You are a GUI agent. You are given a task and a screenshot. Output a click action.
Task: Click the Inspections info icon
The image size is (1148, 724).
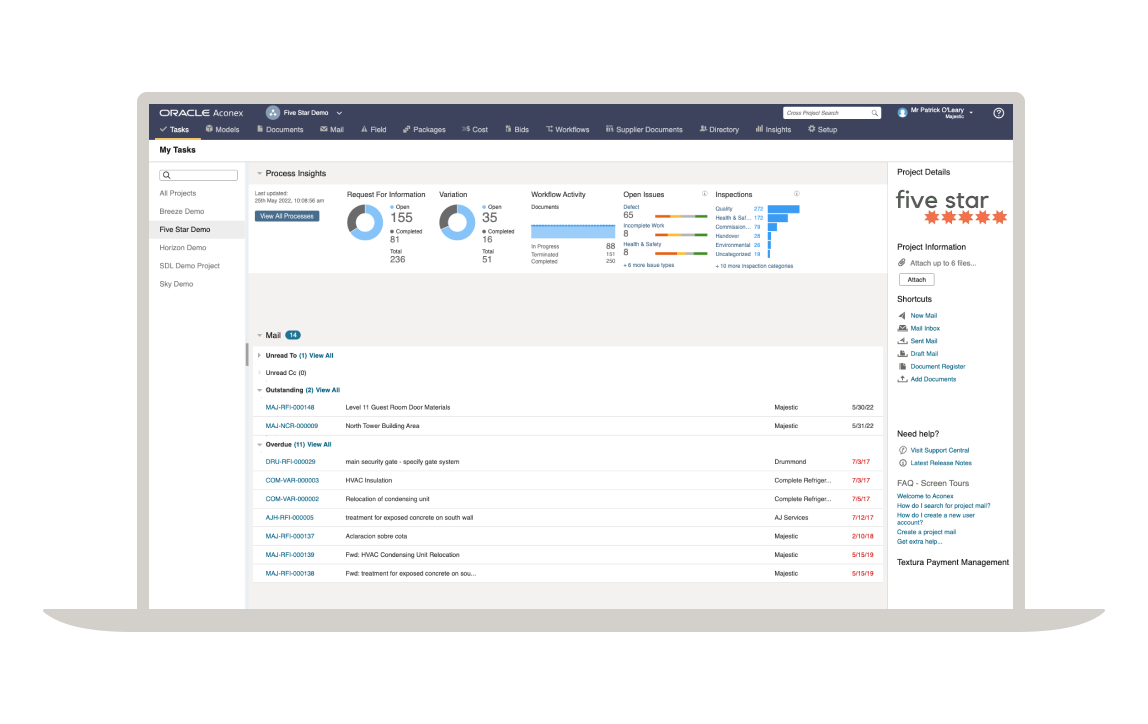coord(797,194)
